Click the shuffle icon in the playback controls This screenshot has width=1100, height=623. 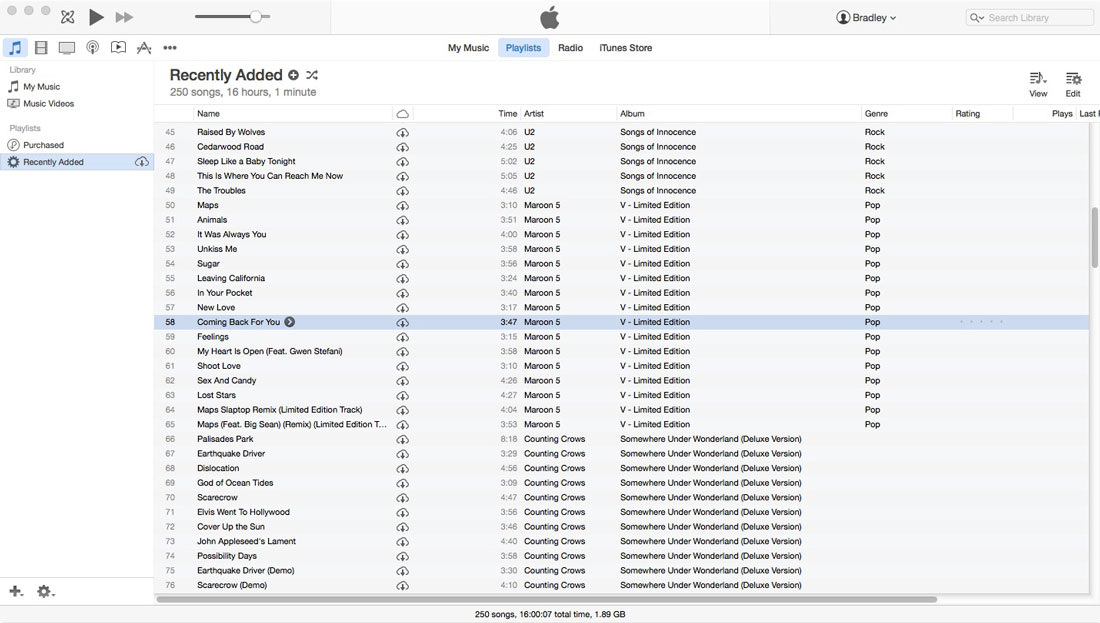pos(67,17)
